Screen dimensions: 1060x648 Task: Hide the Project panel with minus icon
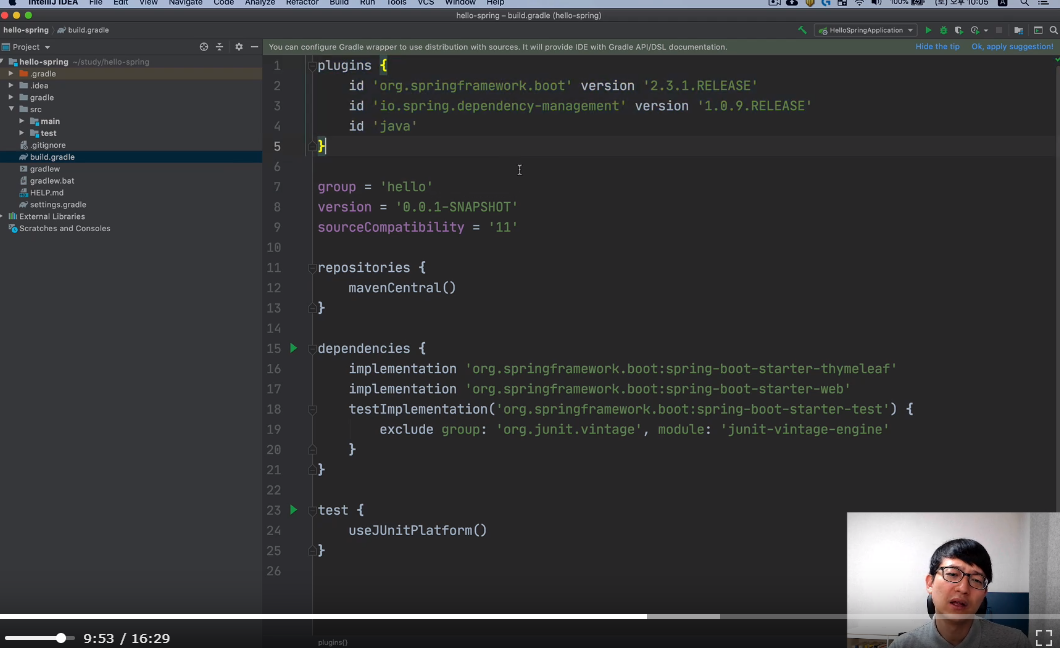pos(254,47)
